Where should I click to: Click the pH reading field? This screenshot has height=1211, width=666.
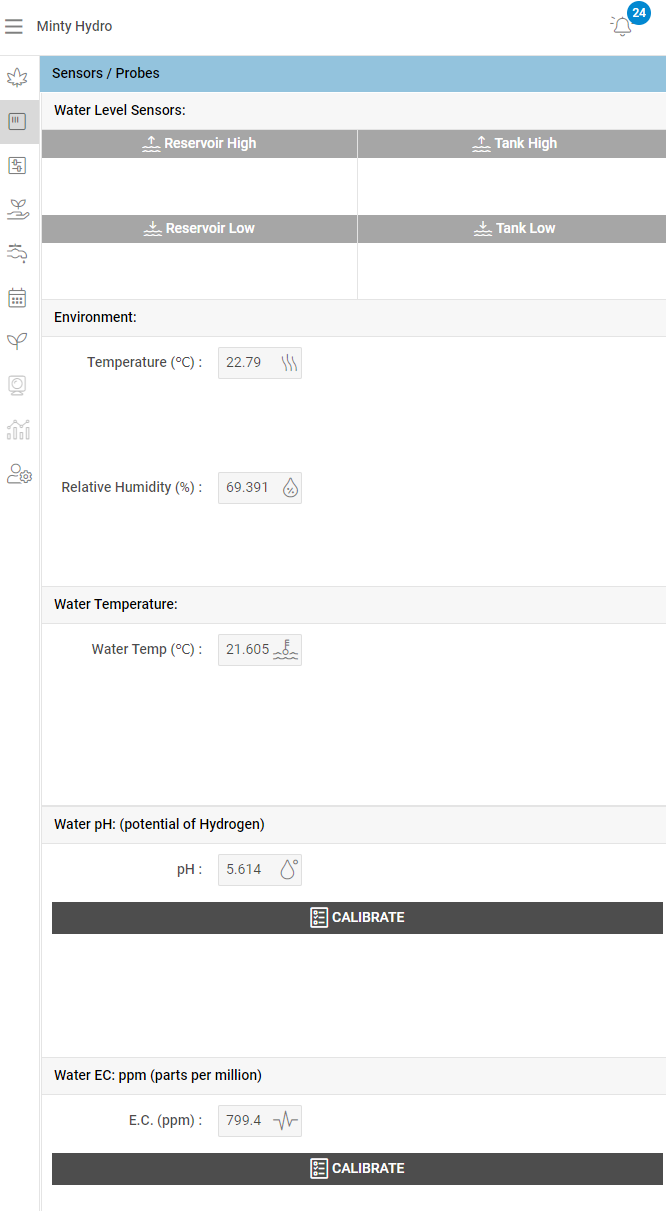[x=259, y=869]
